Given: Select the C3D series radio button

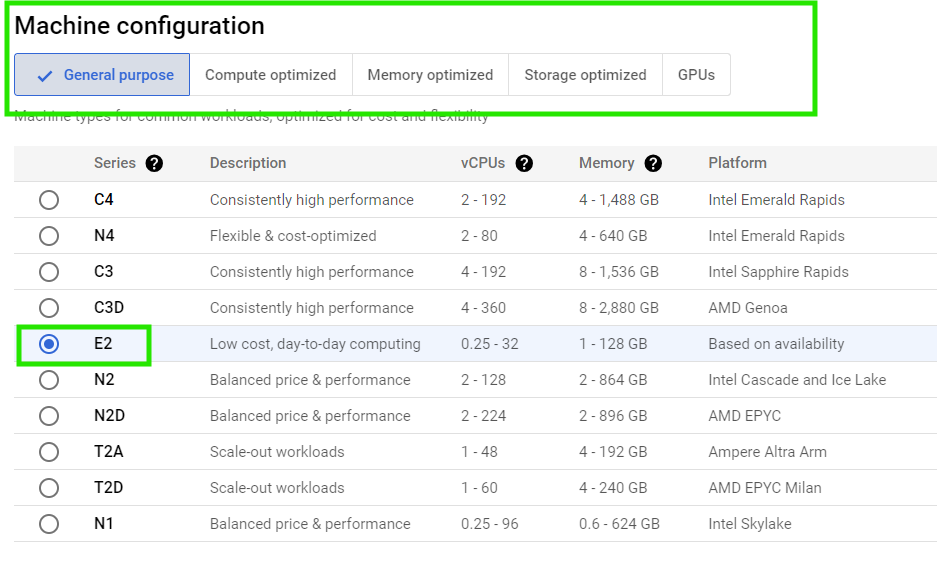Looking at the screenshot, I should pos(49,308).
